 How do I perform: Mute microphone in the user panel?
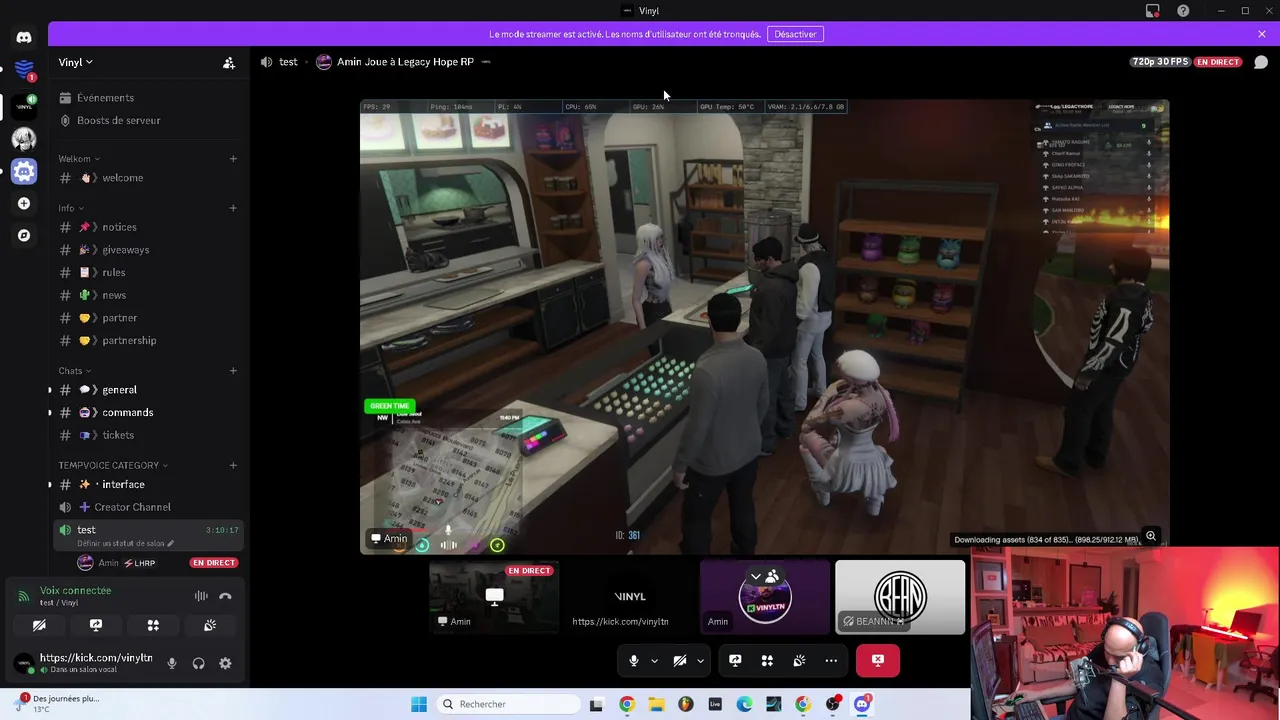[x=172, y=663]
